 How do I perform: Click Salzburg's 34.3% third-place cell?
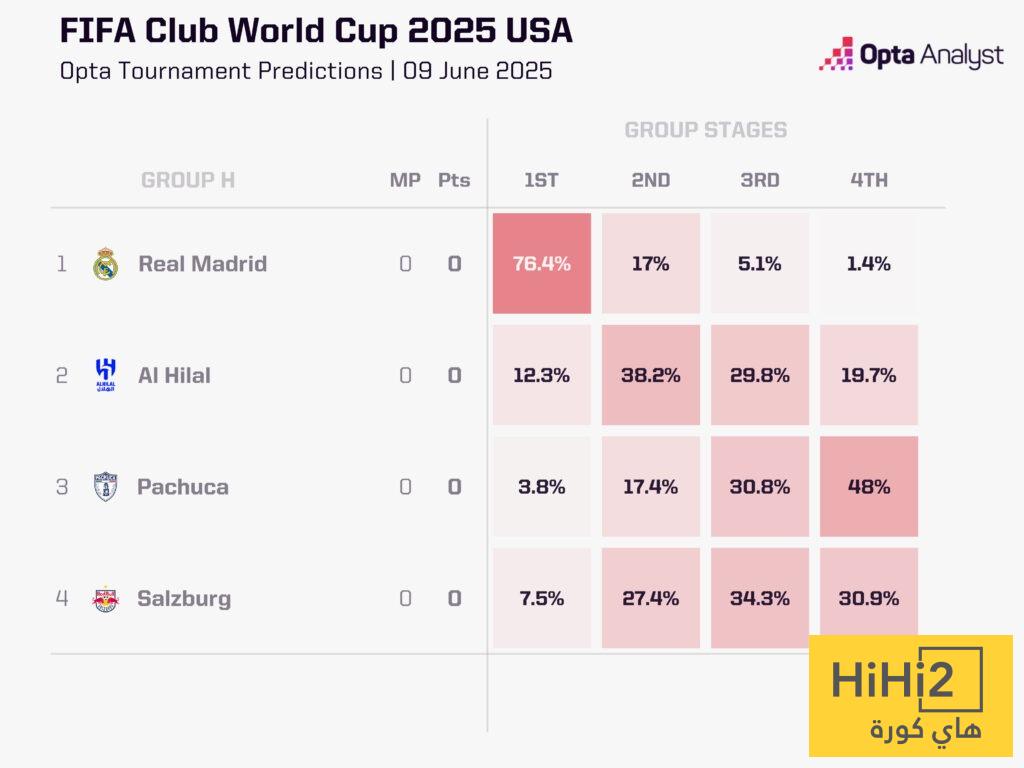[x=760, y=599]
